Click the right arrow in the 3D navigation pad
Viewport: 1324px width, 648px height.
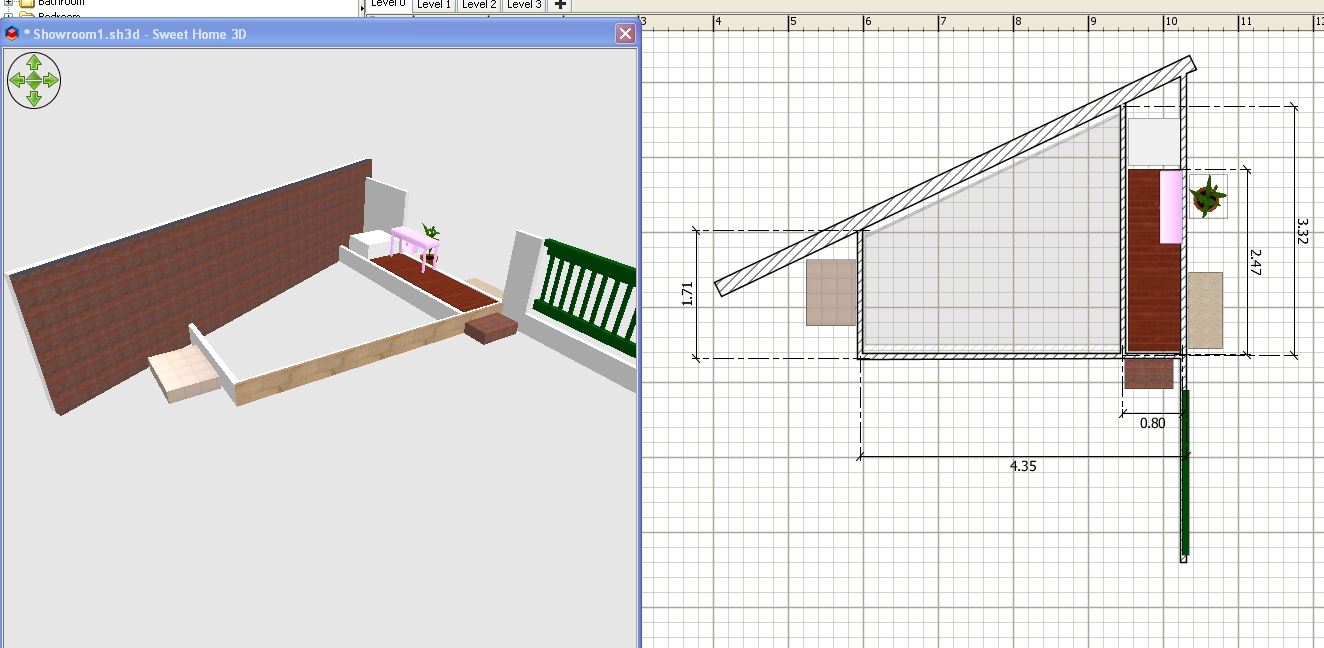click(51, 80)
